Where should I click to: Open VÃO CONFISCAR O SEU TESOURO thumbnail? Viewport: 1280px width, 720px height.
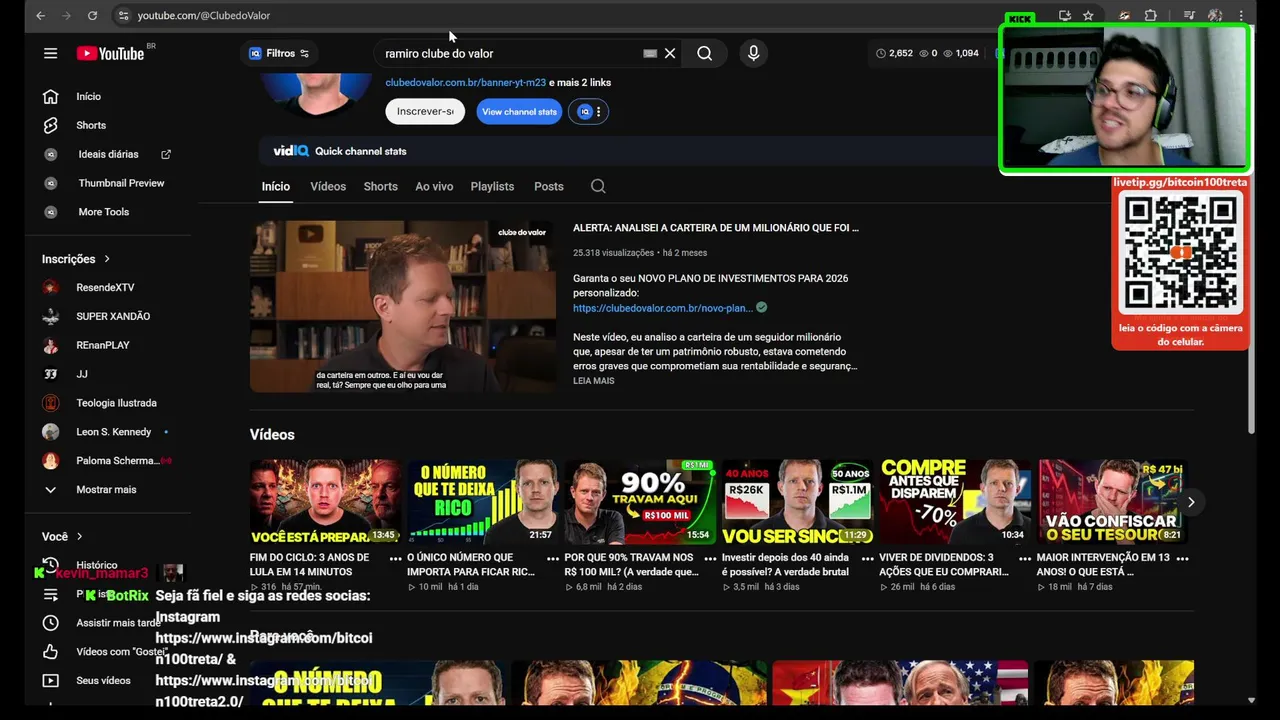point(1112,502)
